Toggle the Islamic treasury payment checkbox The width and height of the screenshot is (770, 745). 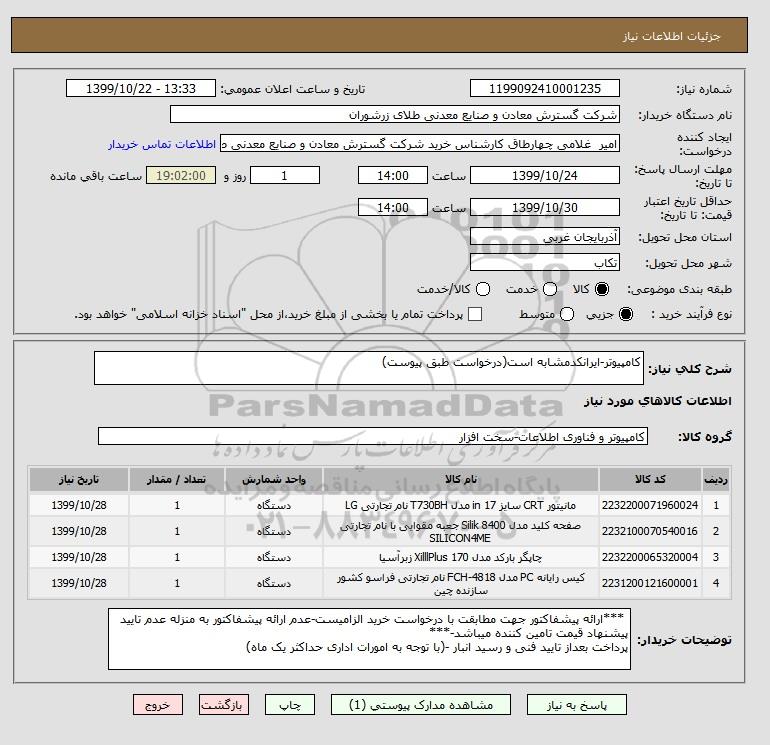click(475, 314)
